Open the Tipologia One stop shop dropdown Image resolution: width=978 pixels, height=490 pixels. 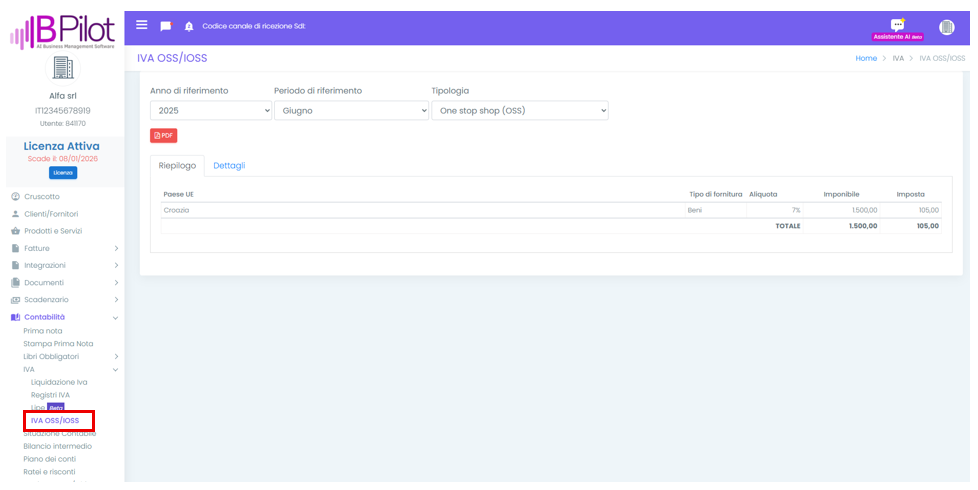520,110
